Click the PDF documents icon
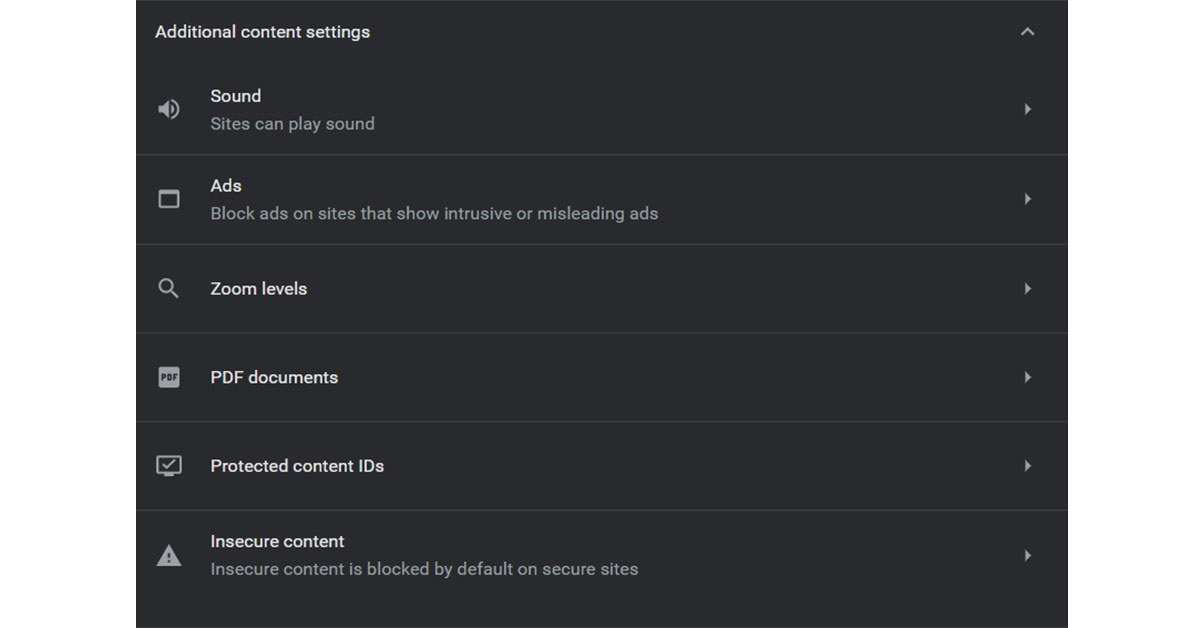Image resolution: width=1200 pixels, height=628 pixels. [x=168, y=377]
